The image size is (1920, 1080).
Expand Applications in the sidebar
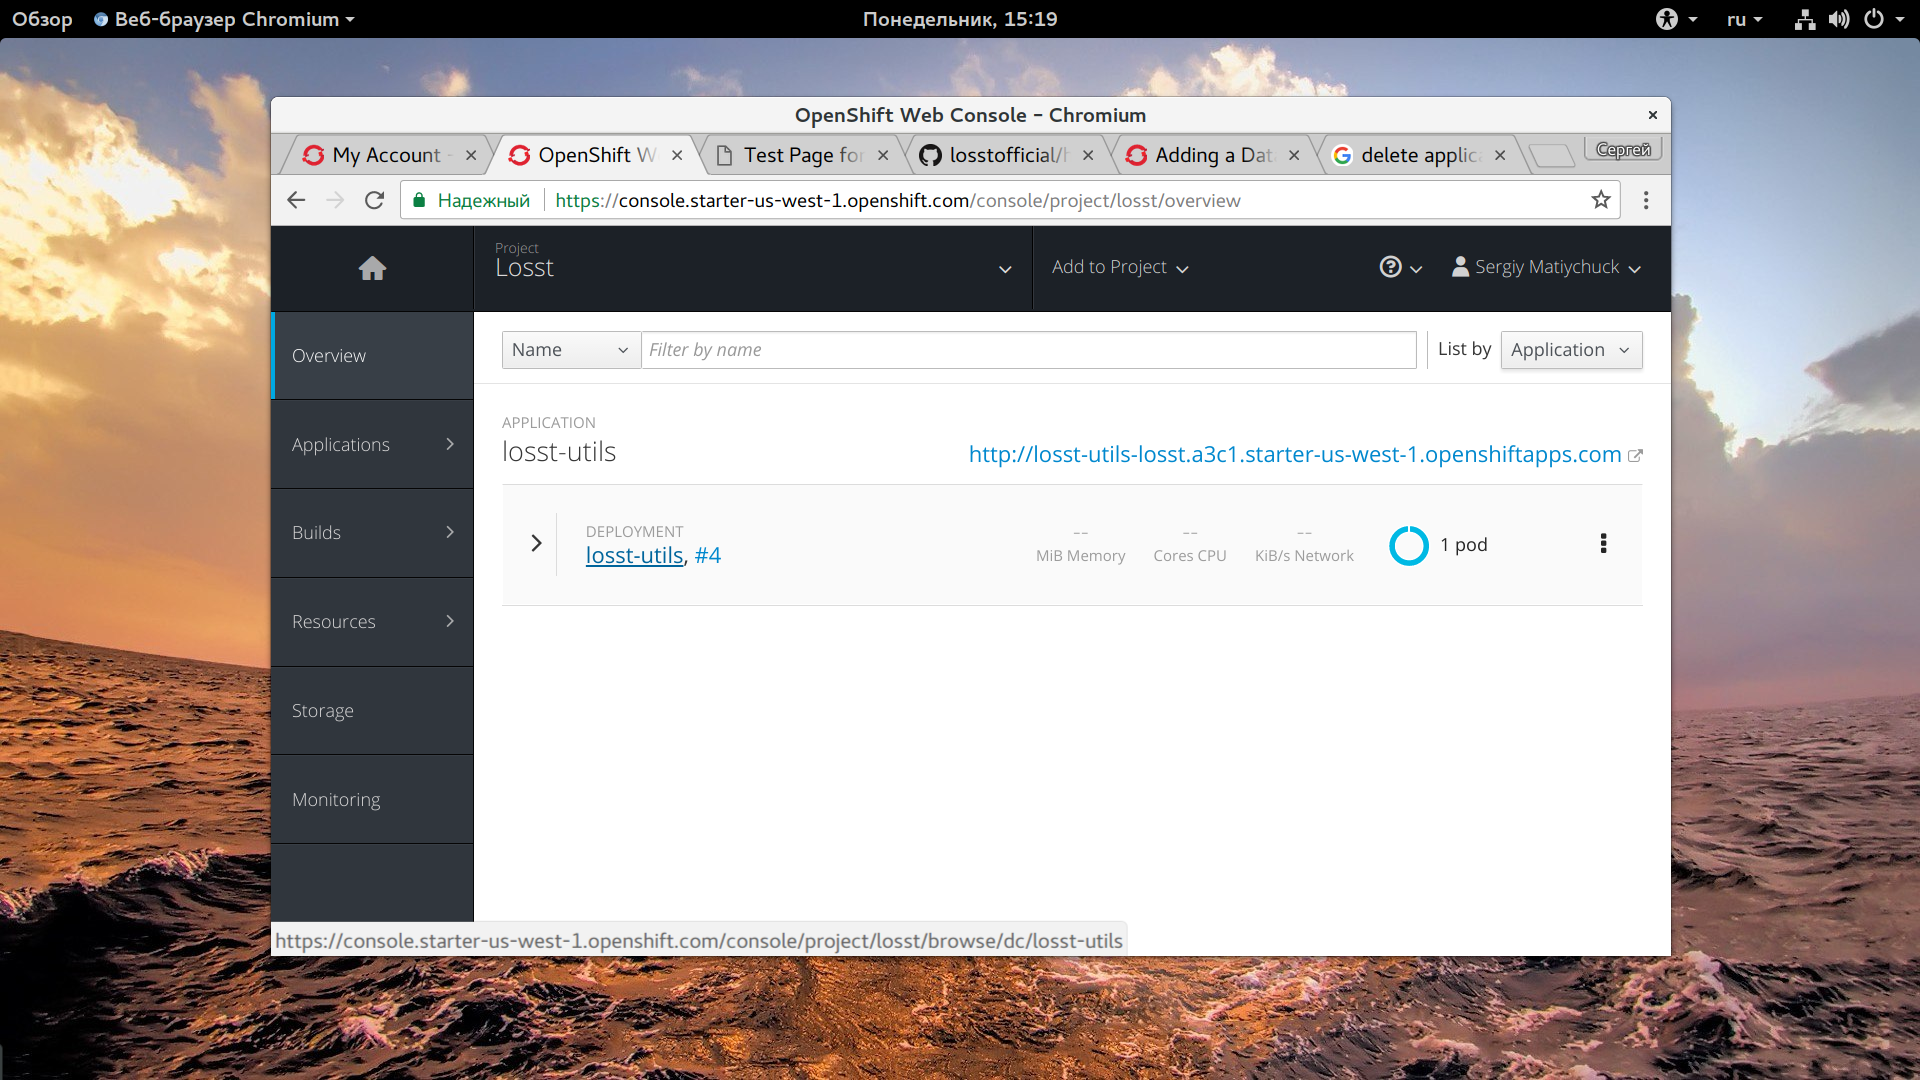[x=372, y=444]
